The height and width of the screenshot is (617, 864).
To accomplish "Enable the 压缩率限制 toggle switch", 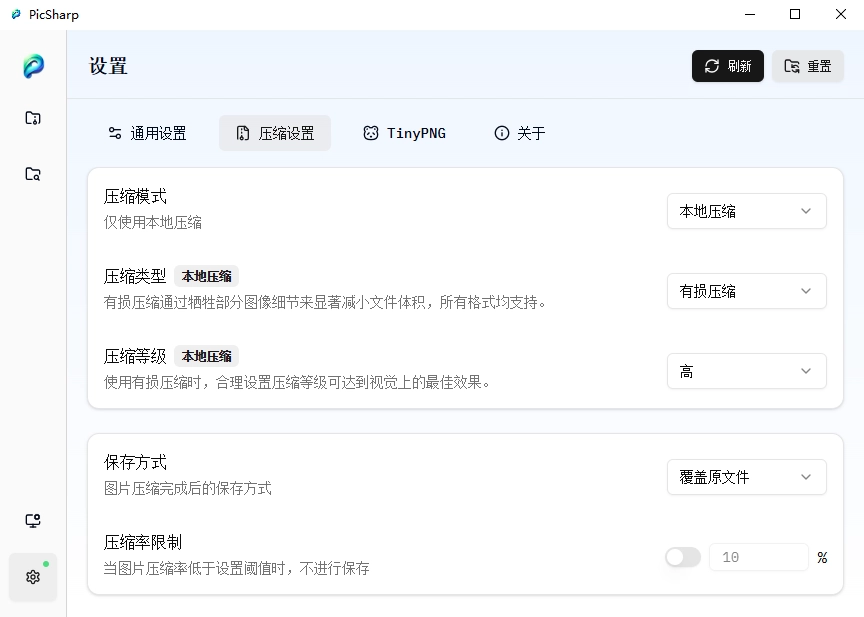I will tap(682, 556).
